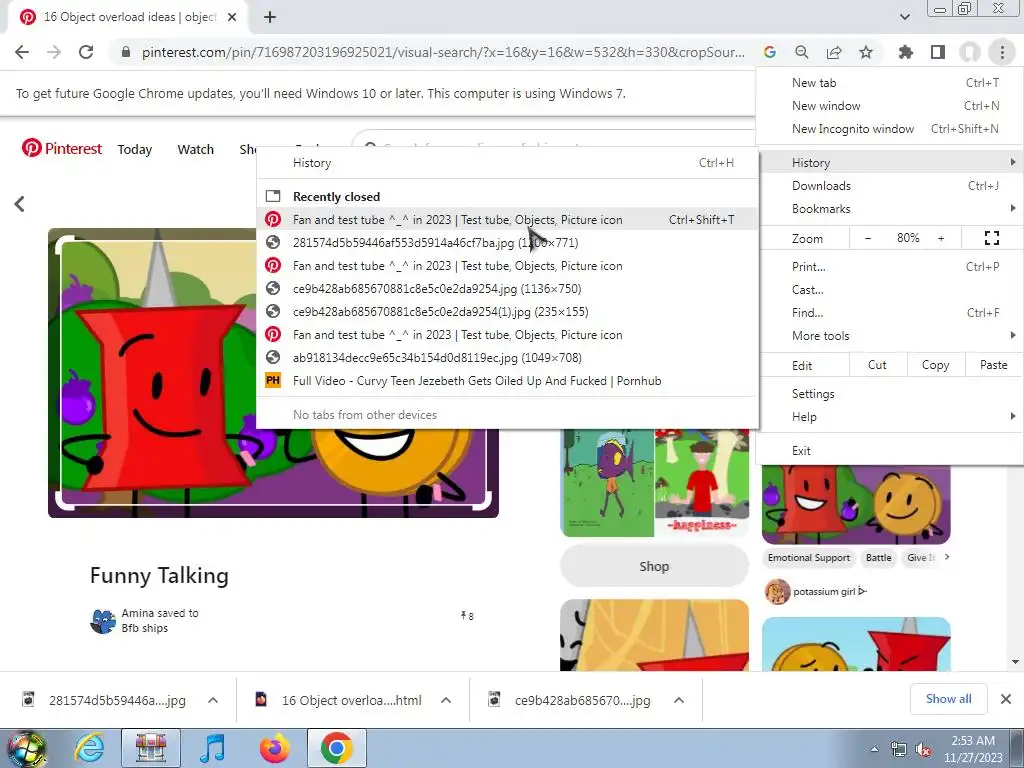The image size is (1024, 768).
Task: Click Show all downloads
Action: [948, 699]
